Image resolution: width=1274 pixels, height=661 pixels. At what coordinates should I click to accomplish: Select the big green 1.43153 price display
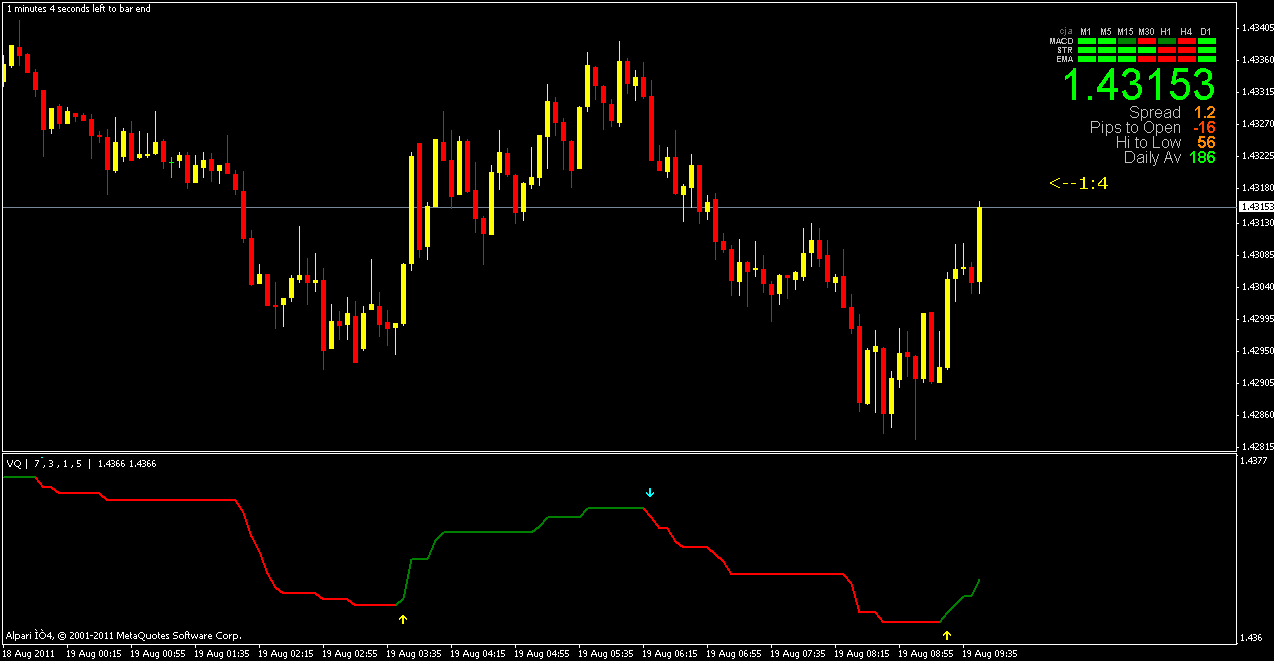(1139, 85)
